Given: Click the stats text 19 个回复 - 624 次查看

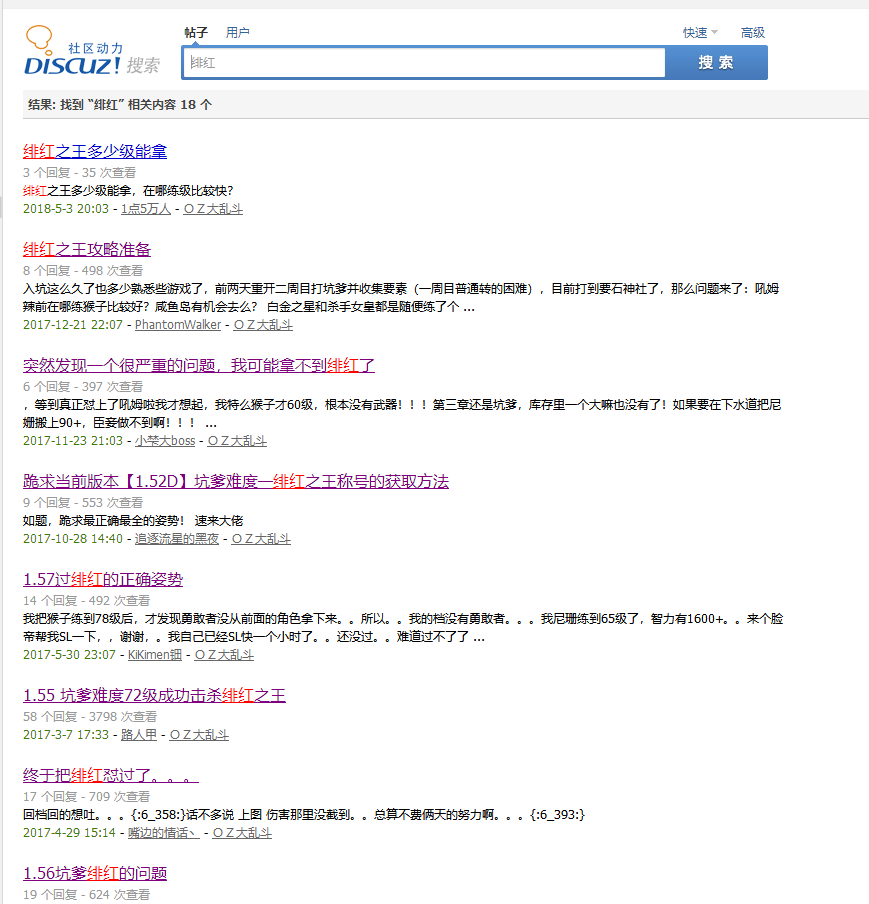Looking at the screenshot, I should (86, 895).
